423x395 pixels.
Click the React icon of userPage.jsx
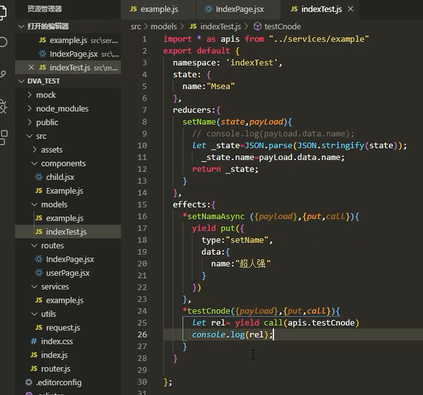point(39,273)
